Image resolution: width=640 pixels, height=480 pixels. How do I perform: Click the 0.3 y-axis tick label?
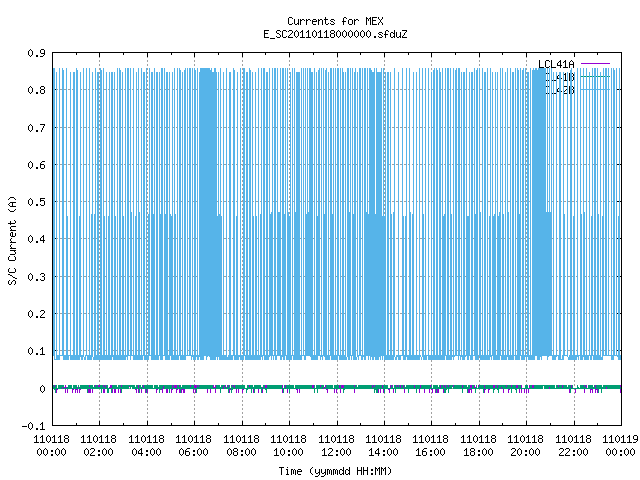(36, 277)
